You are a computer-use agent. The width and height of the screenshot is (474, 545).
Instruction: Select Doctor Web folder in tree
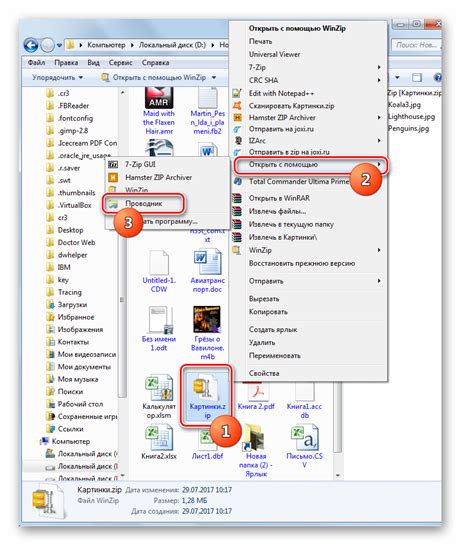pyautogui.click(x=76, y=243)
